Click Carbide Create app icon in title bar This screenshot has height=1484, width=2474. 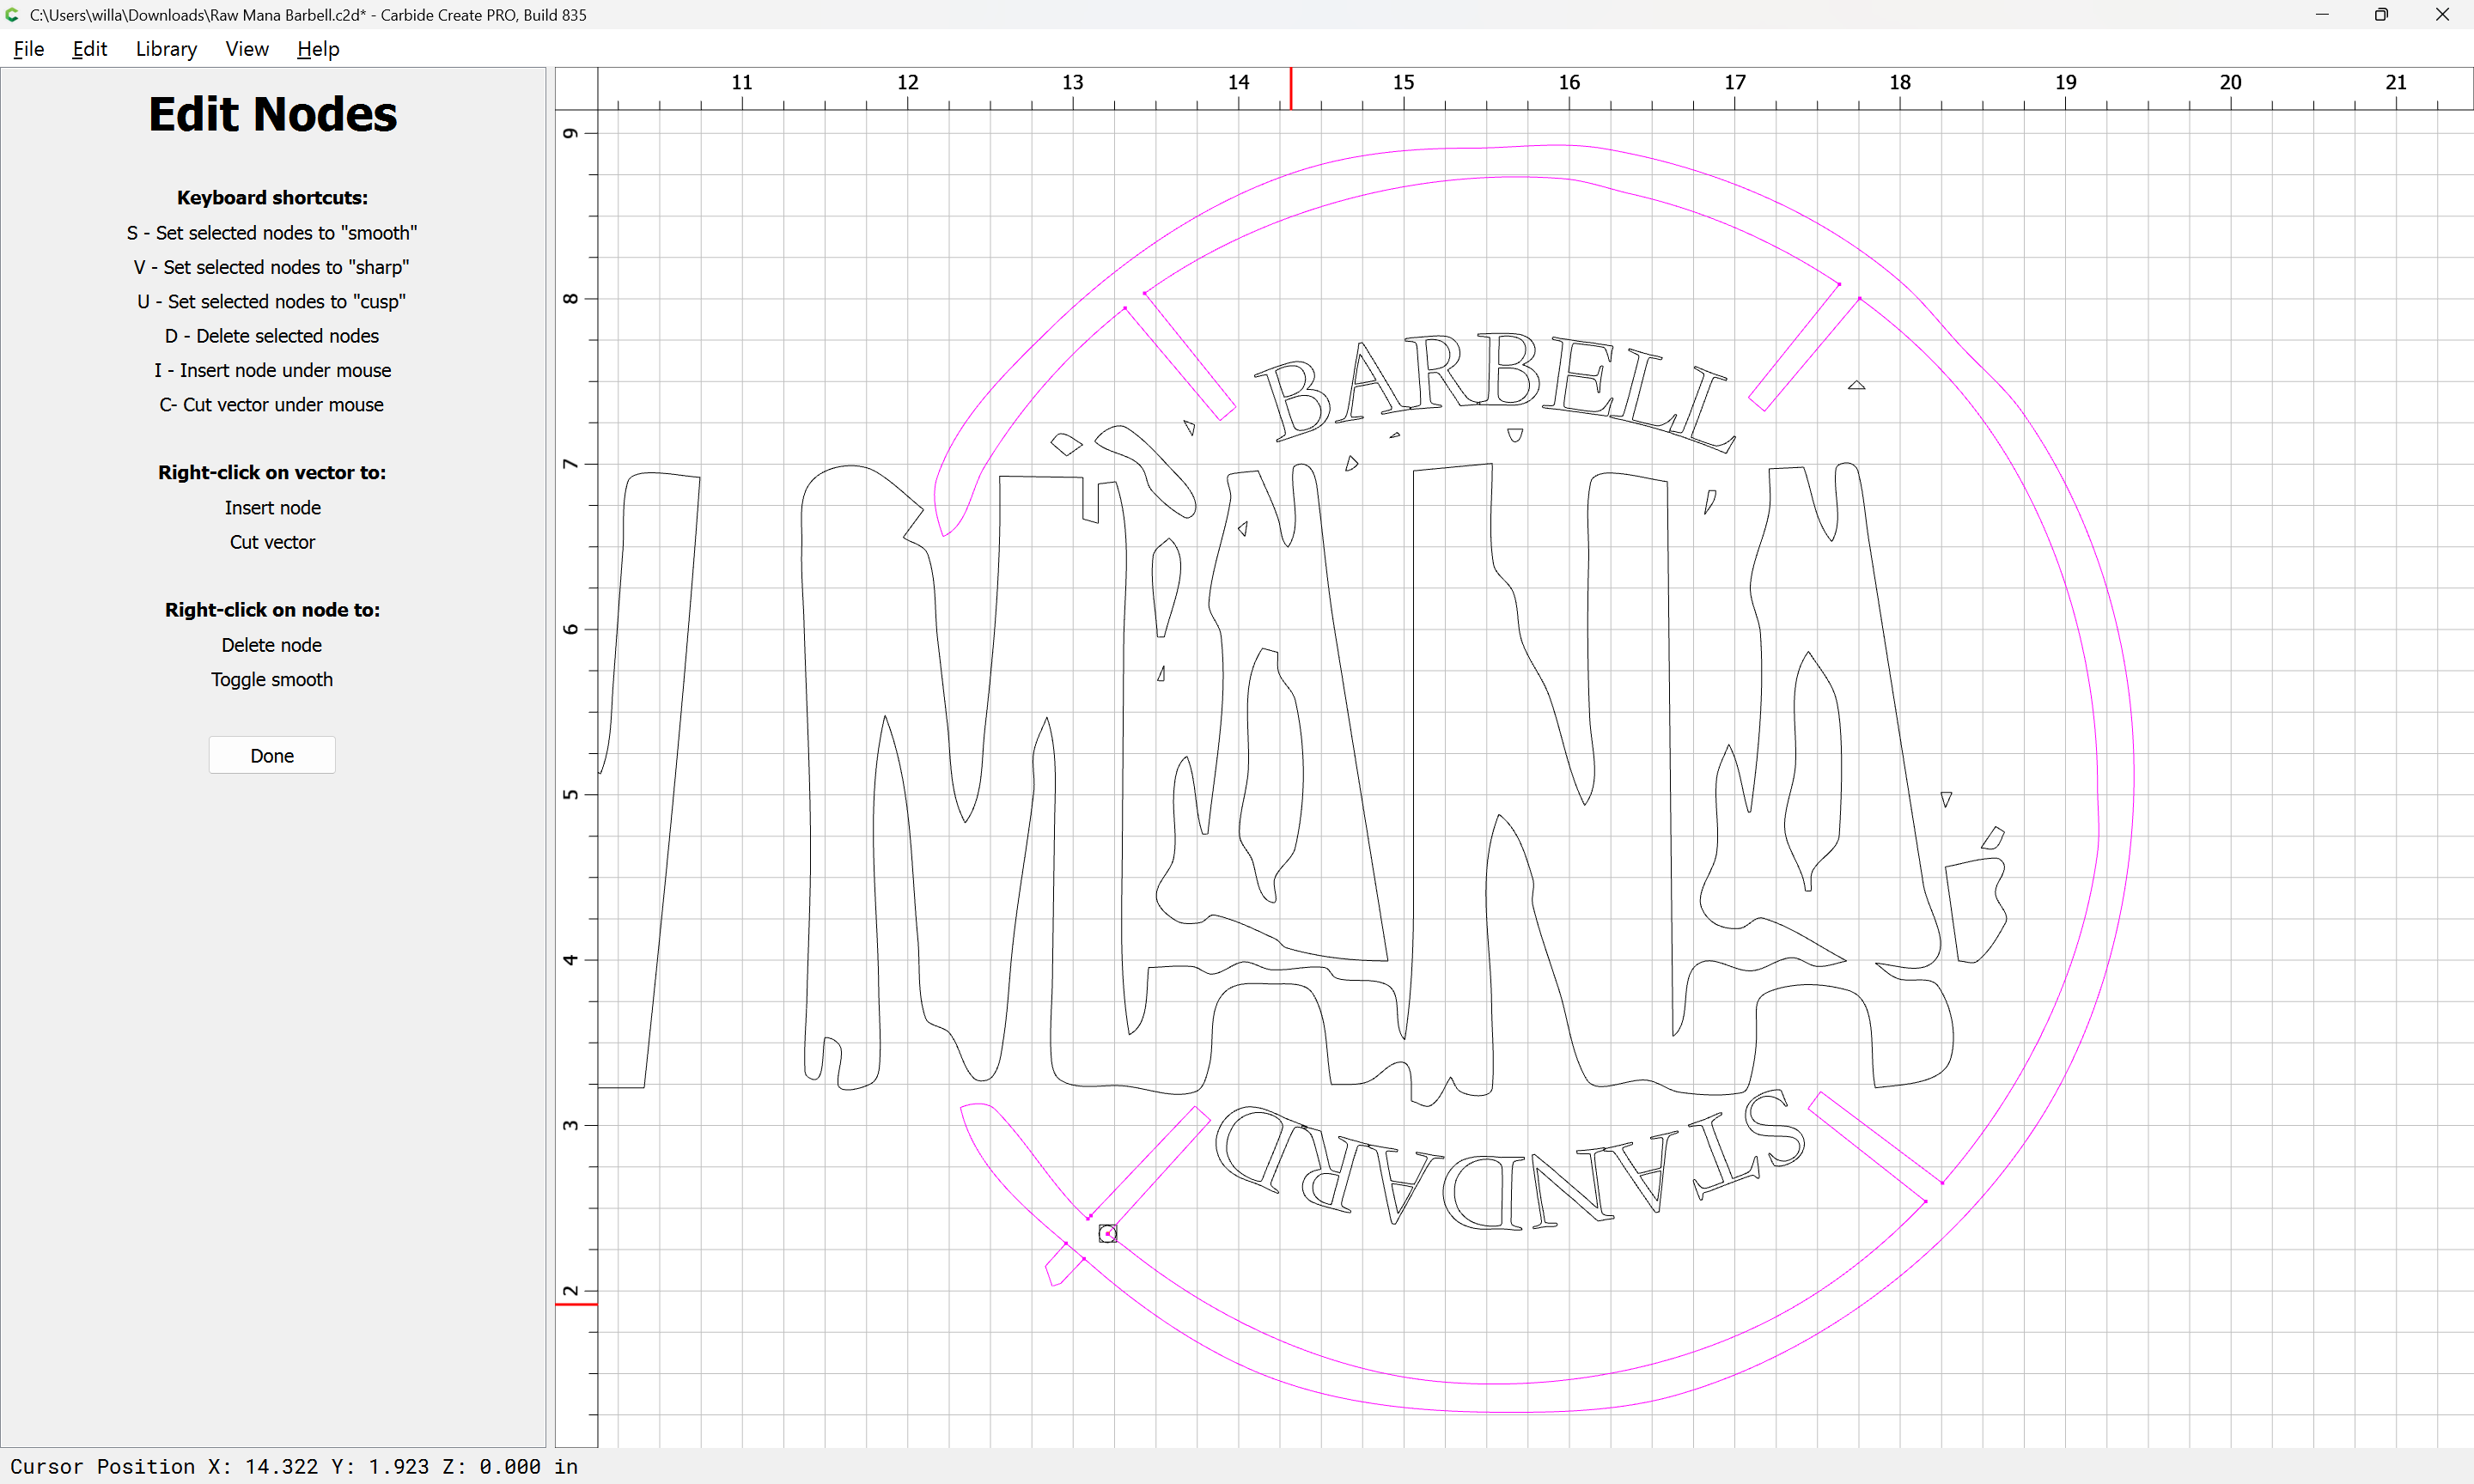point(12,15)
